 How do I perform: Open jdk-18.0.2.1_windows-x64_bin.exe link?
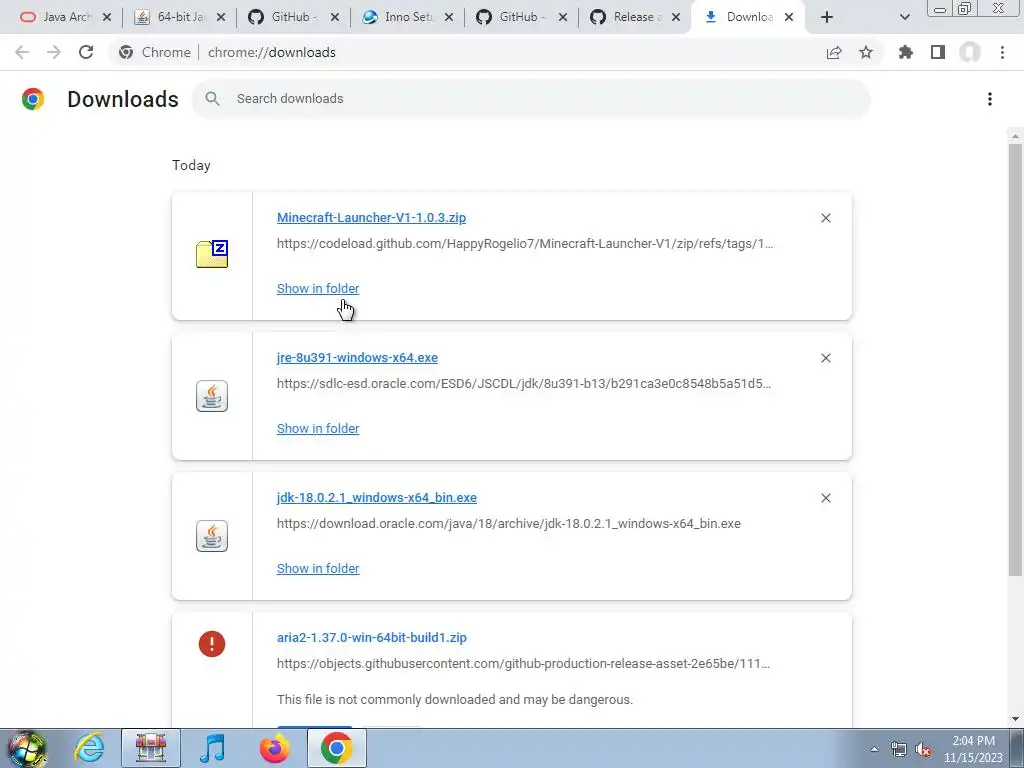point(377,498)
